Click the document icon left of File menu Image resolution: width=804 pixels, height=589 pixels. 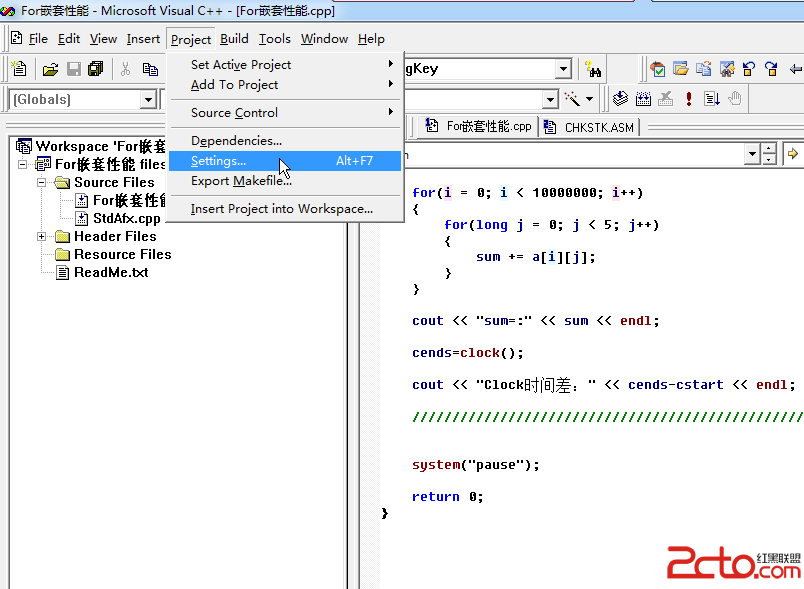[x=16, y=38]
